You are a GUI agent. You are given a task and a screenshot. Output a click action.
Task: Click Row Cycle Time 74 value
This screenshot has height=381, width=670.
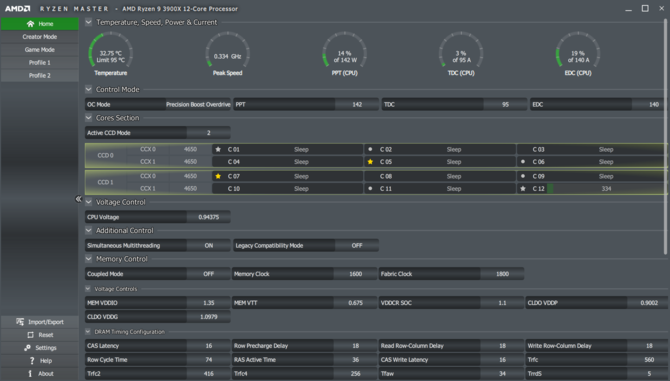209,360
